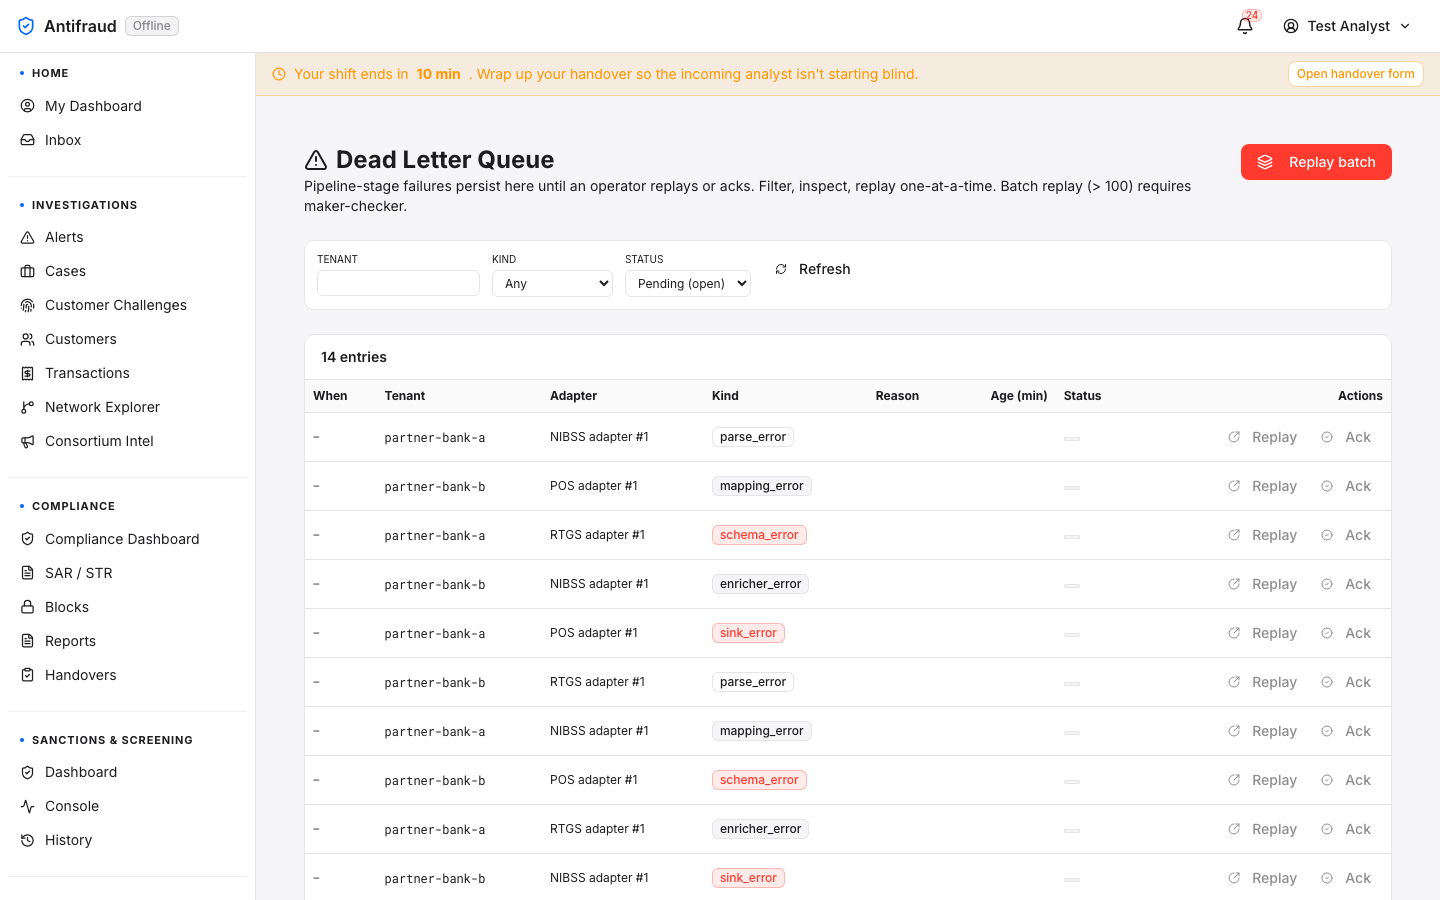Open the Status dropdown showing Pending (open)
Viewport: 1440px width, 900px height.
click(x=688, y=283)
